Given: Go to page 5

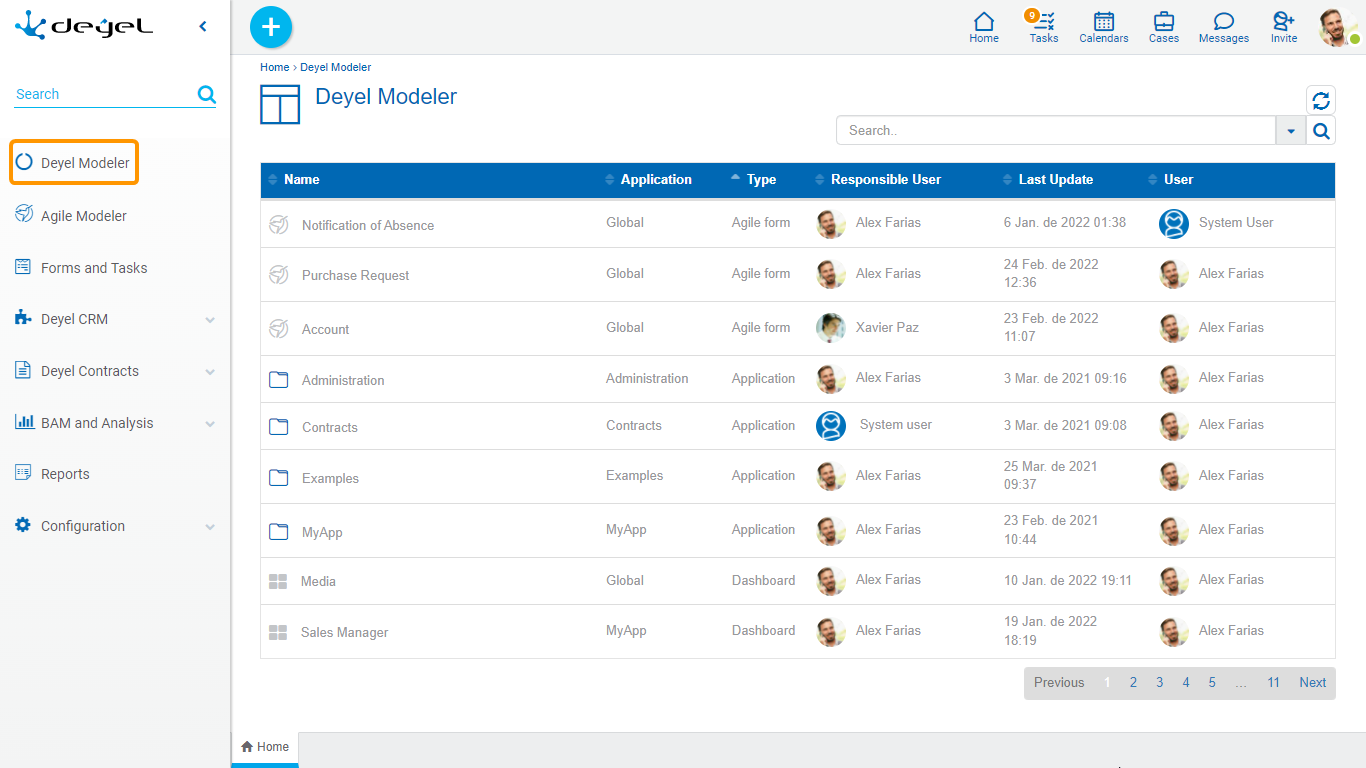Looking at the screenshot, I should (1212, 682).
